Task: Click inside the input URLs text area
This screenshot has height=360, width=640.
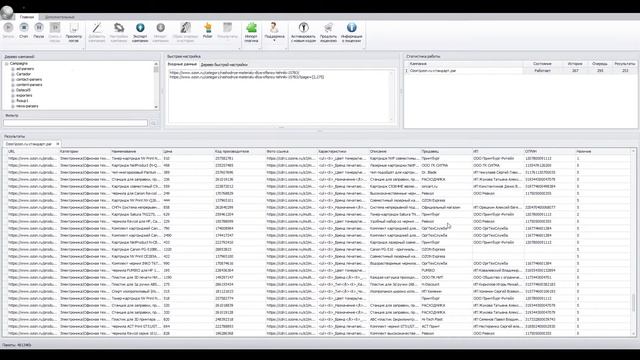Action: click(281, 96)
